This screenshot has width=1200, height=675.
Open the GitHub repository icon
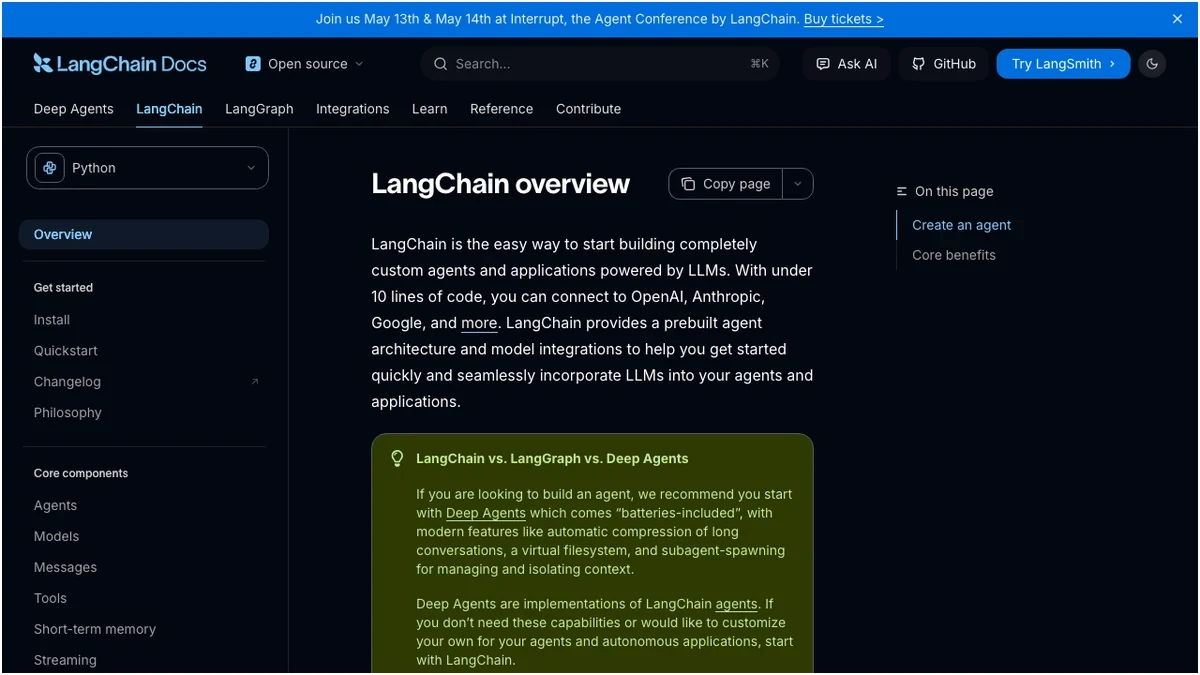[918, 63]
